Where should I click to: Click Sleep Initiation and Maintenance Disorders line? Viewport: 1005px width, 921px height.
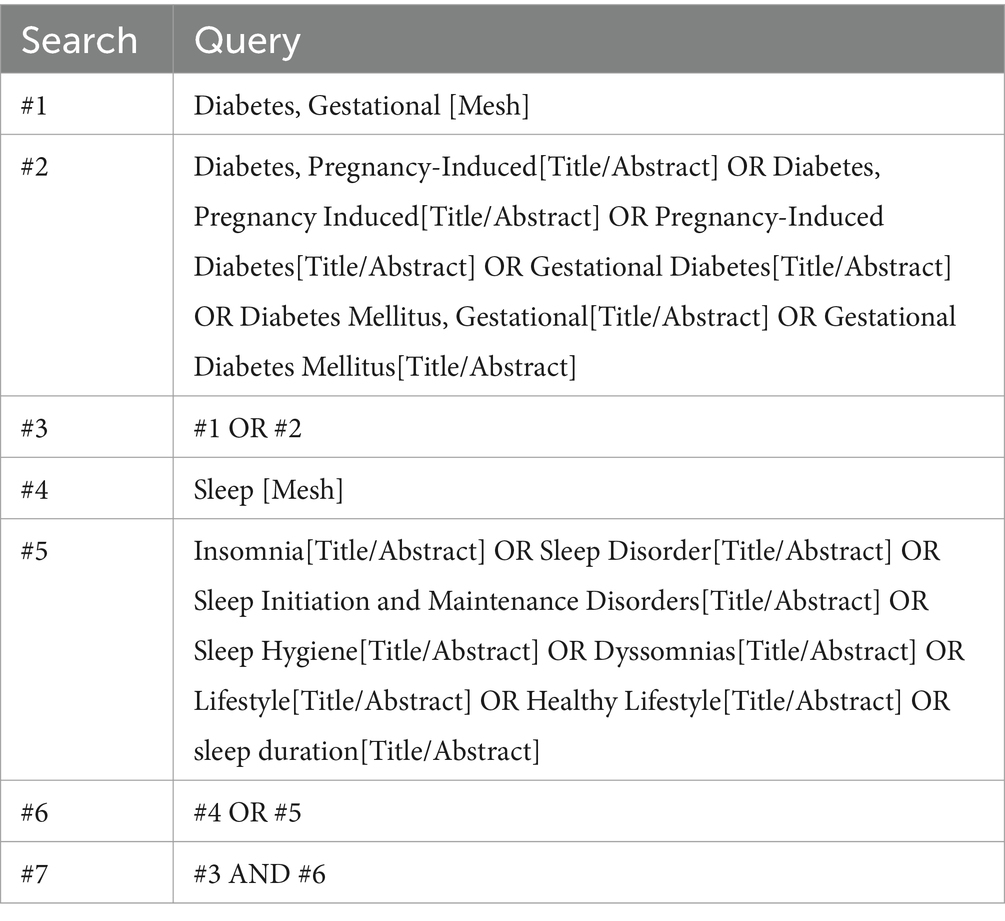coord(561,602)
